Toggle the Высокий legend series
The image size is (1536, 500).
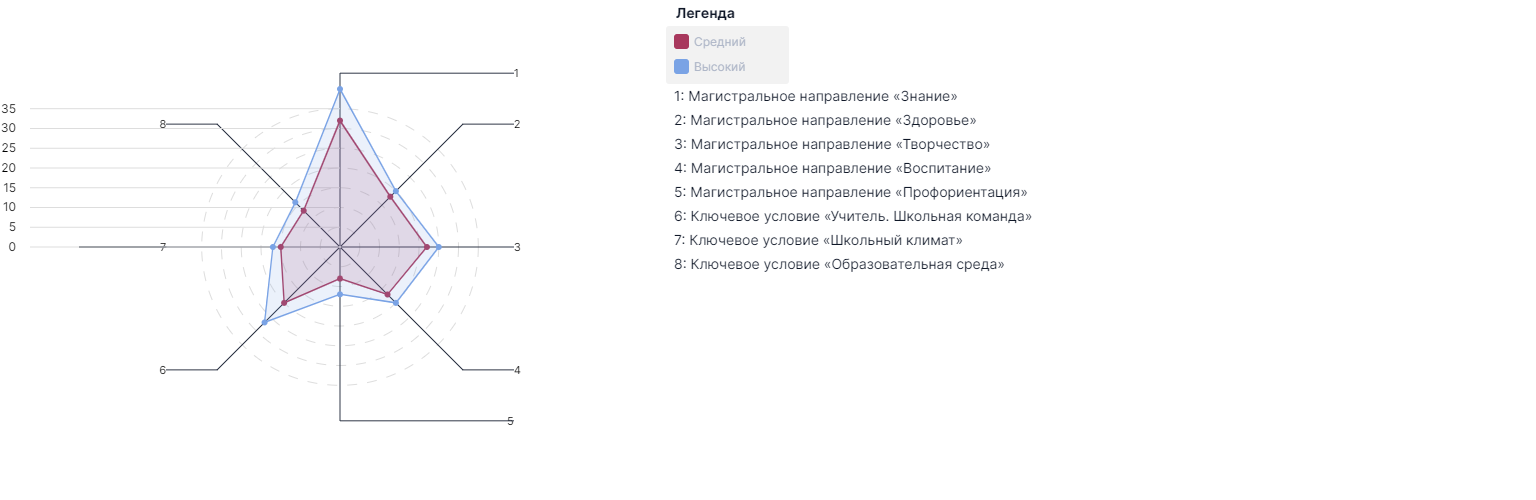[x=710, y=67]
